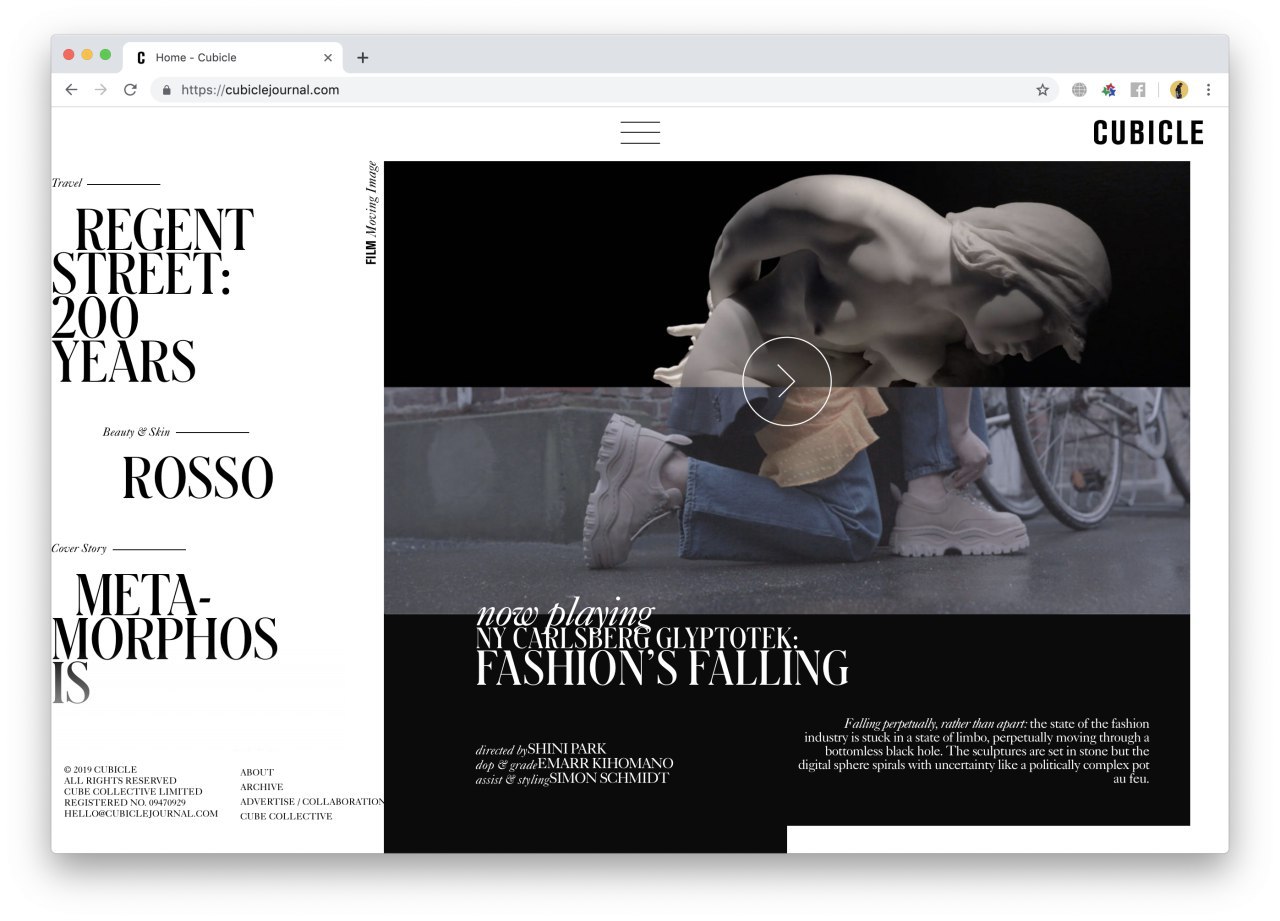The height and width of the screenshot is (921, 1280).
Task: Bookmark this page with the star icon
Action: point(1042,90)
